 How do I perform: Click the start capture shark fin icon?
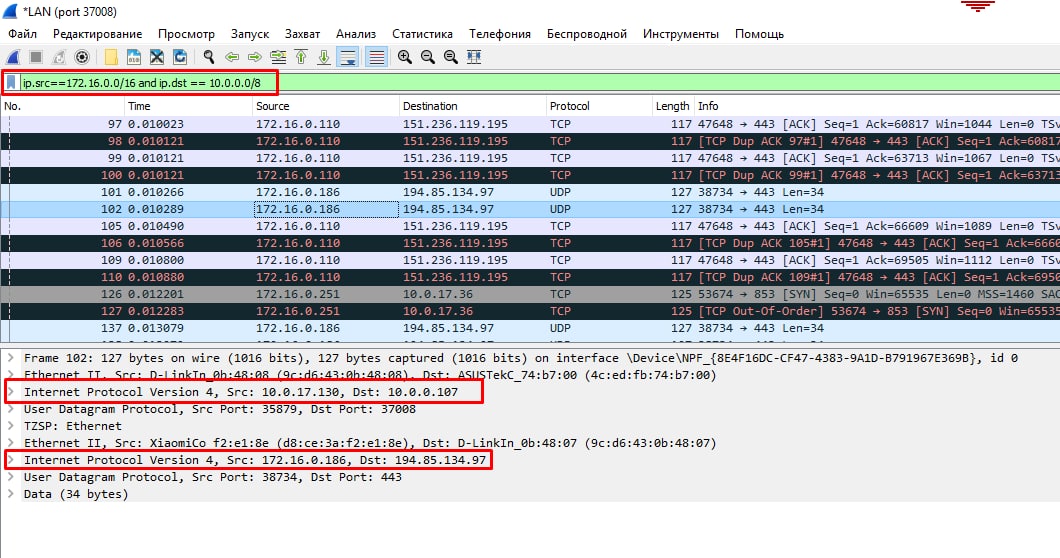(13, 57)
